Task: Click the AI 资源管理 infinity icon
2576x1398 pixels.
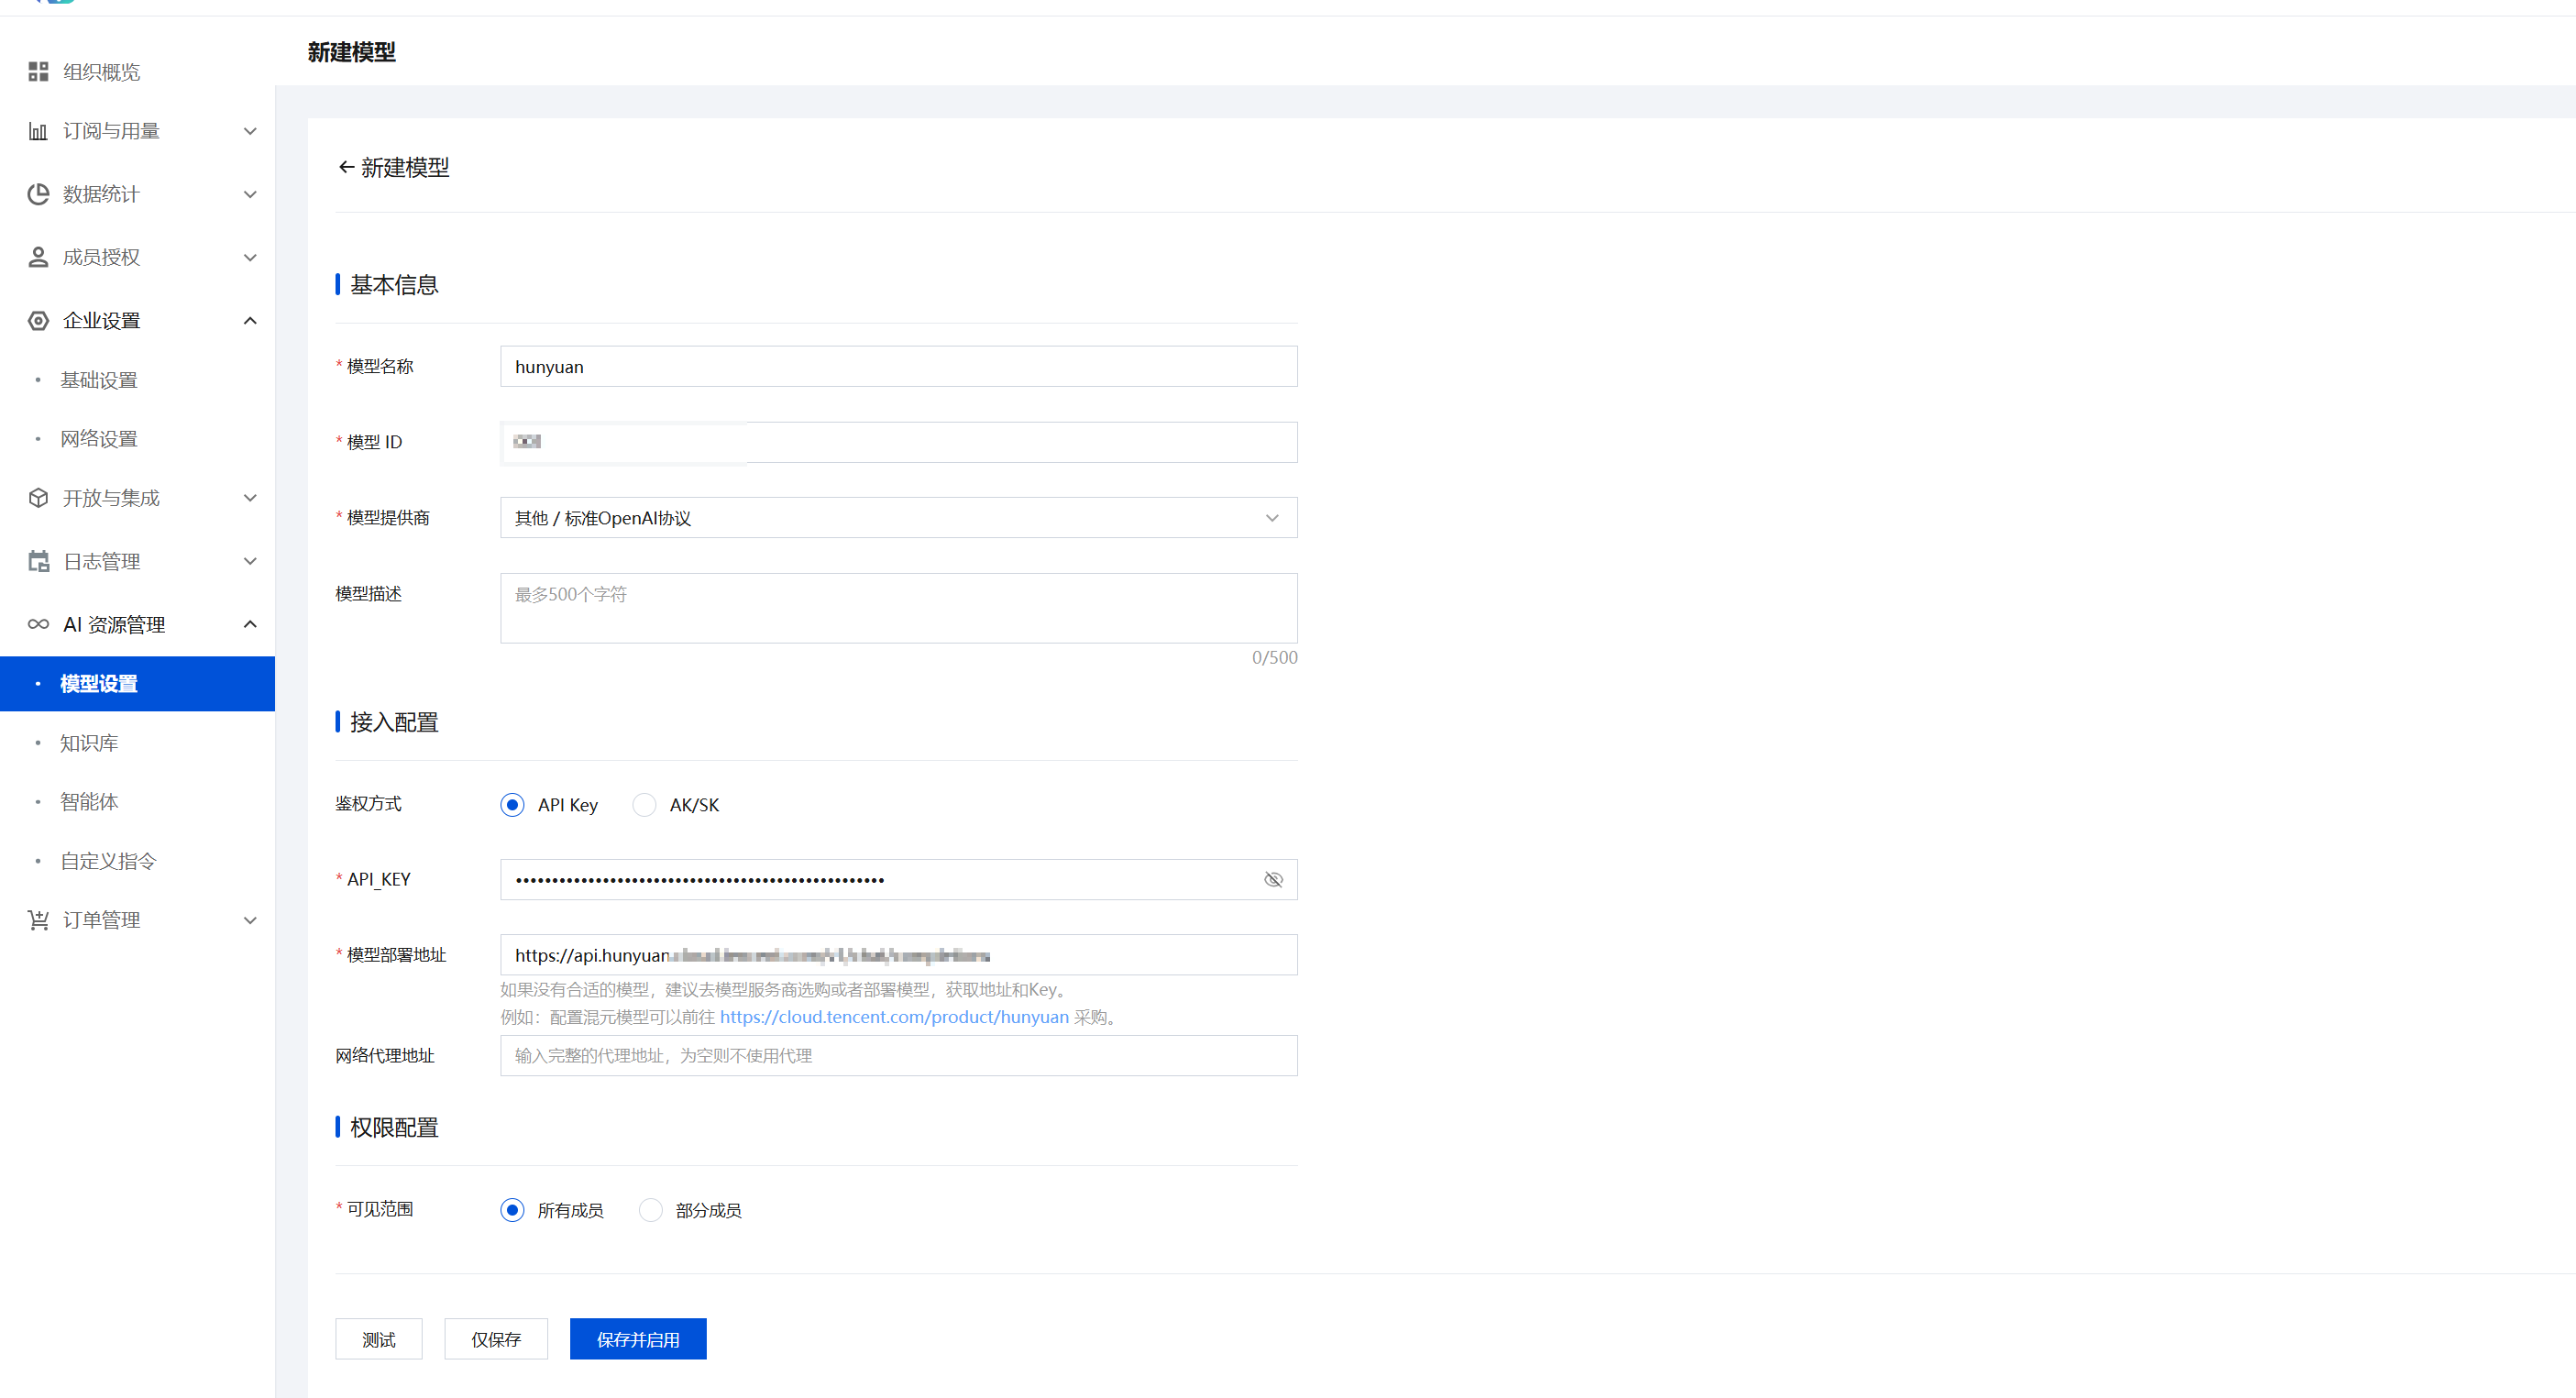Action: (38, 624)
